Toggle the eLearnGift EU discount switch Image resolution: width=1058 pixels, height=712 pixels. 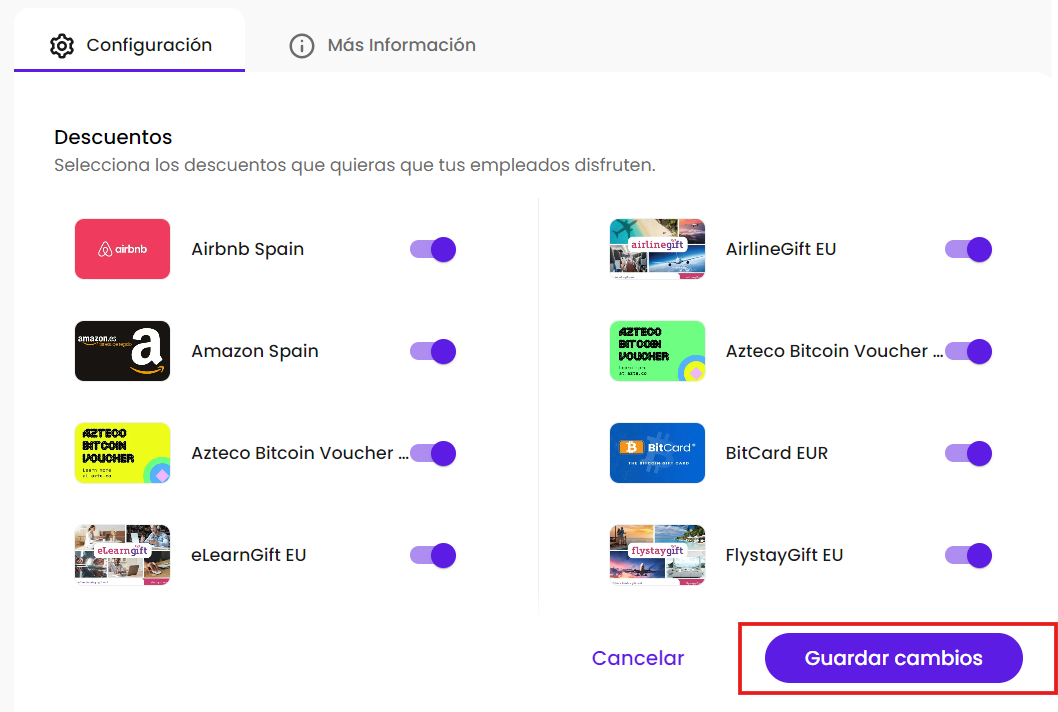433,555
